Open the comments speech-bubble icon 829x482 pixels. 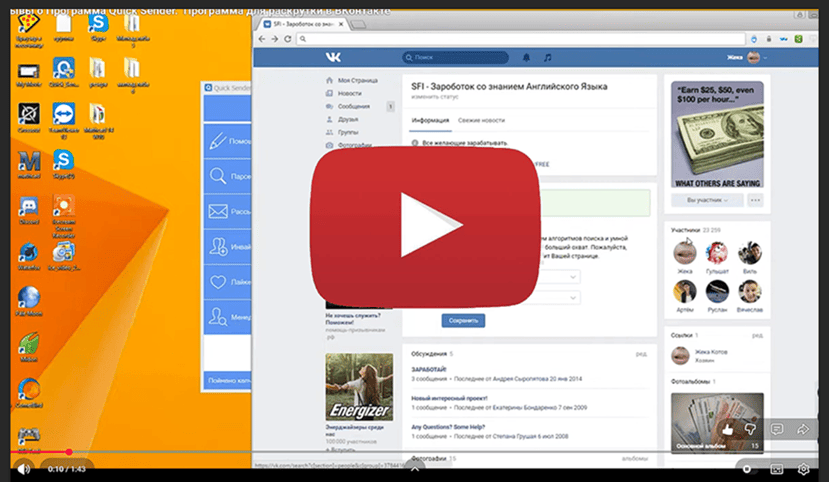(777, 429)
